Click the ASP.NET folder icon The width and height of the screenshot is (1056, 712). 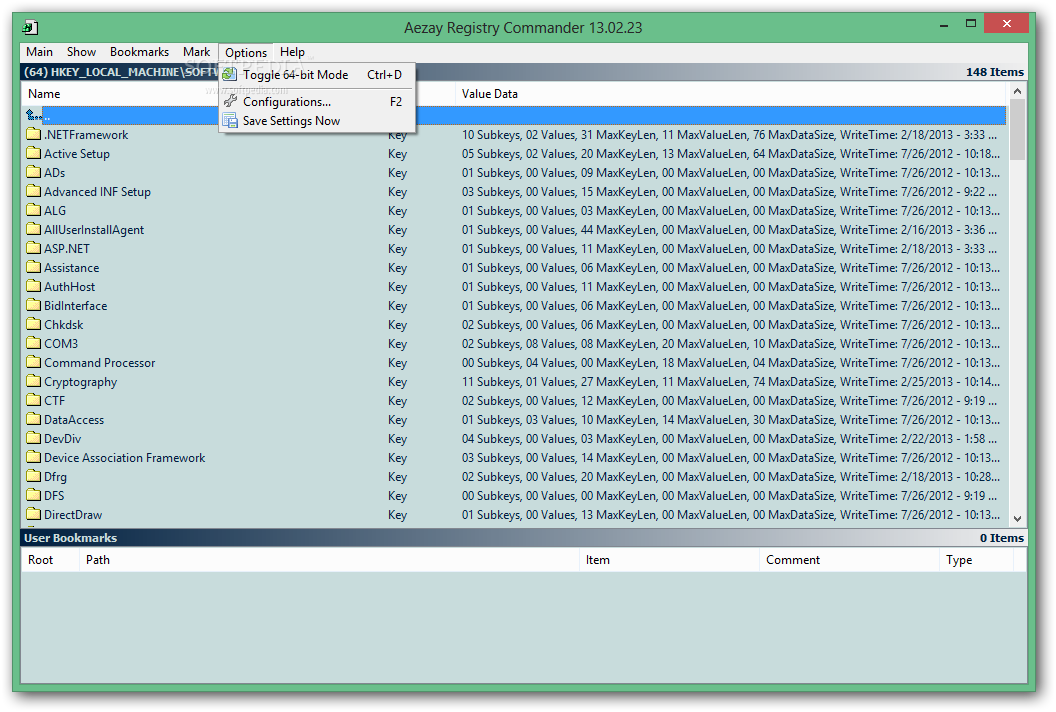(34, 248)
